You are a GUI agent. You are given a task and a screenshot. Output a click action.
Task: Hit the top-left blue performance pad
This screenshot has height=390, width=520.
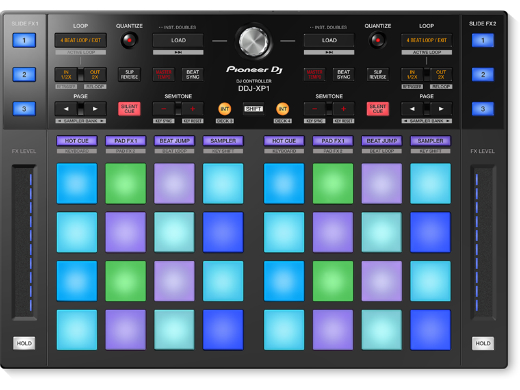tap(77, 183)
